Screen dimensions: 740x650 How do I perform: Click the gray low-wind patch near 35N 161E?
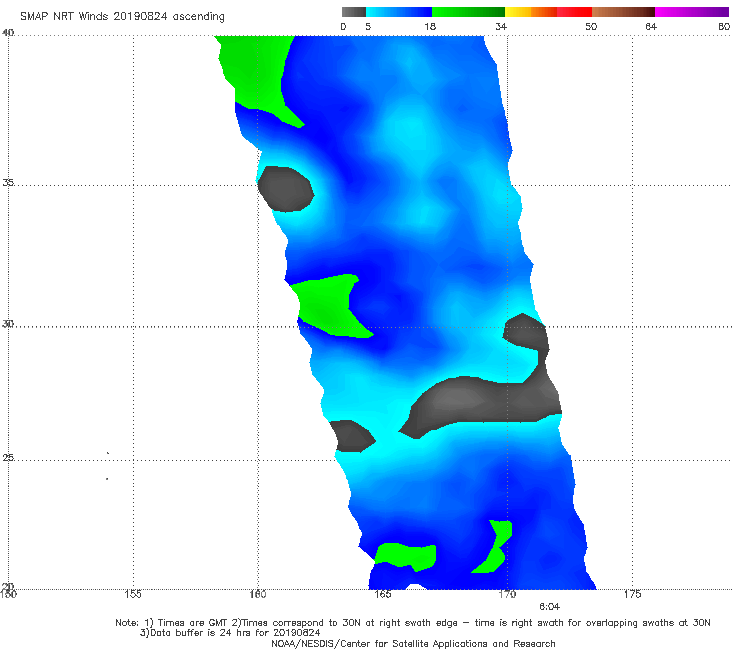tap(286, 189)
